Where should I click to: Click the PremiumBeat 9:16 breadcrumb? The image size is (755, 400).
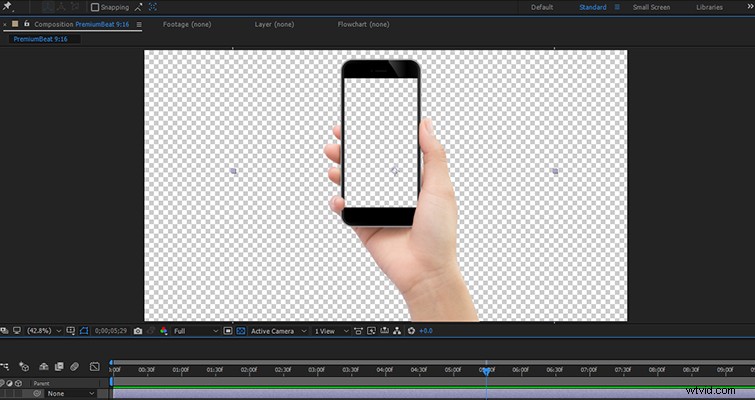point(40,39)
